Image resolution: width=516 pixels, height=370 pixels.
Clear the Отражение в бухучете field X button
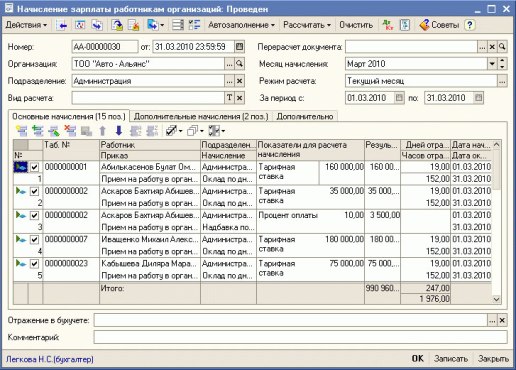click(x=502, y=320)
